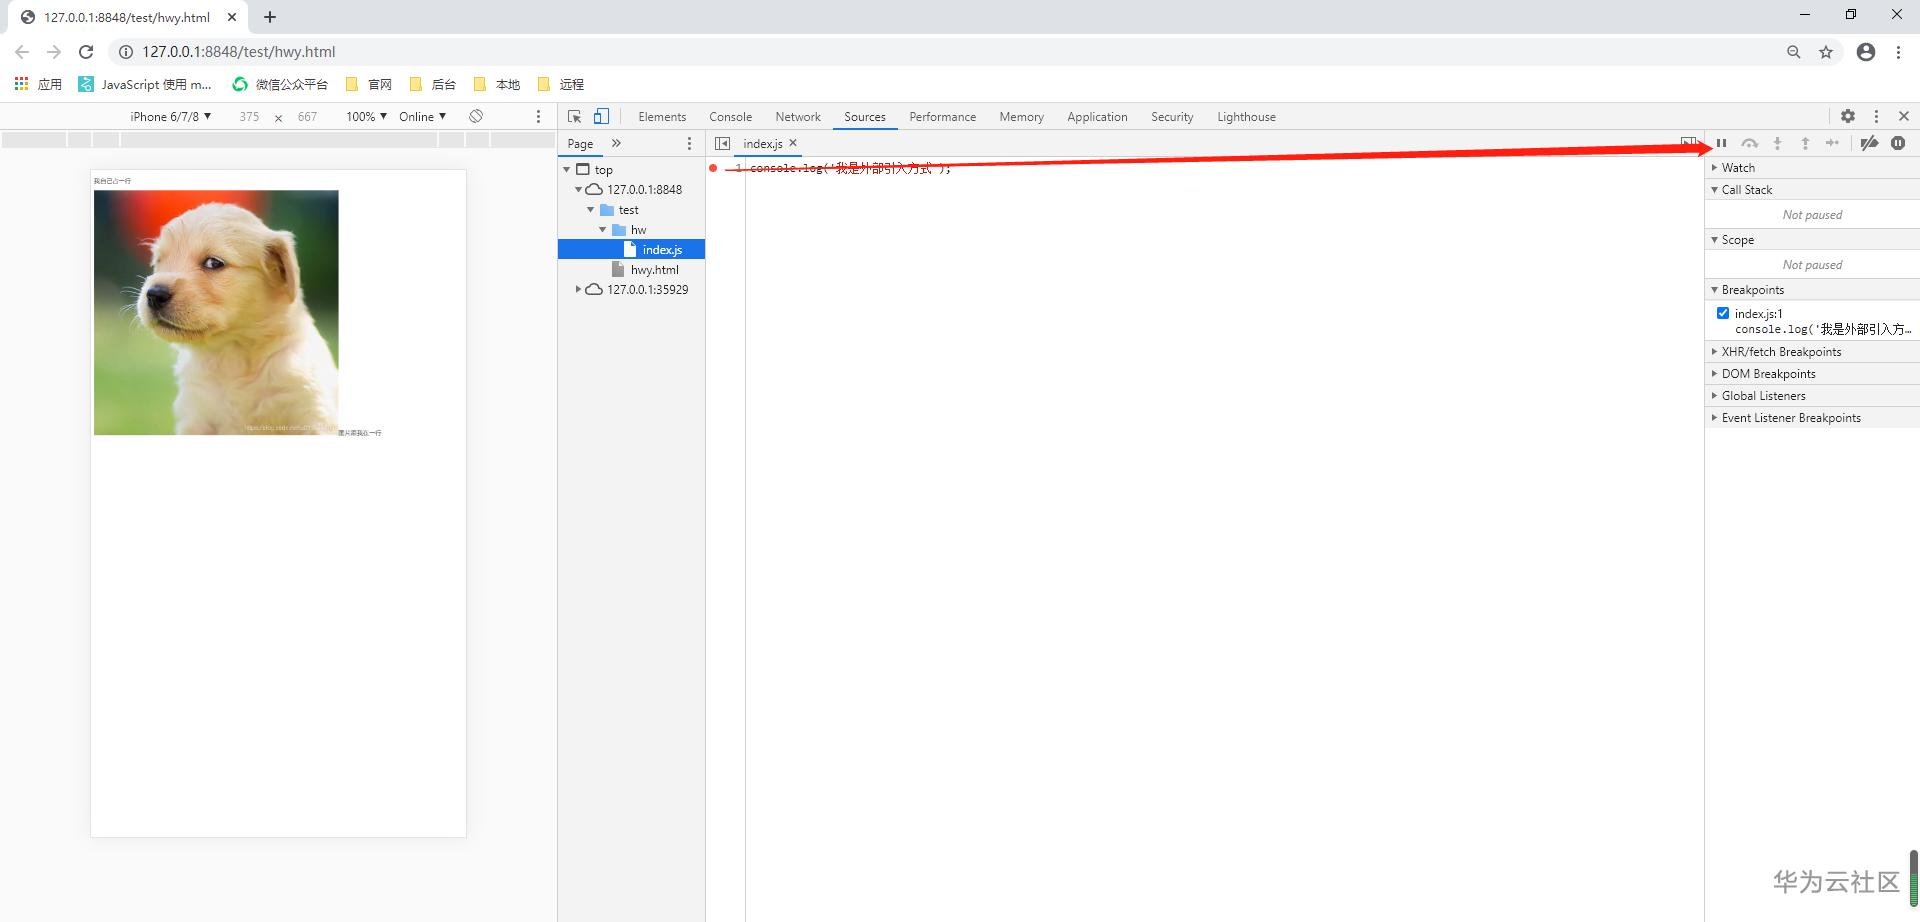Switch to the Performance tab
1920x922 pixels.
pyautogui.click(x=942, y=116)
